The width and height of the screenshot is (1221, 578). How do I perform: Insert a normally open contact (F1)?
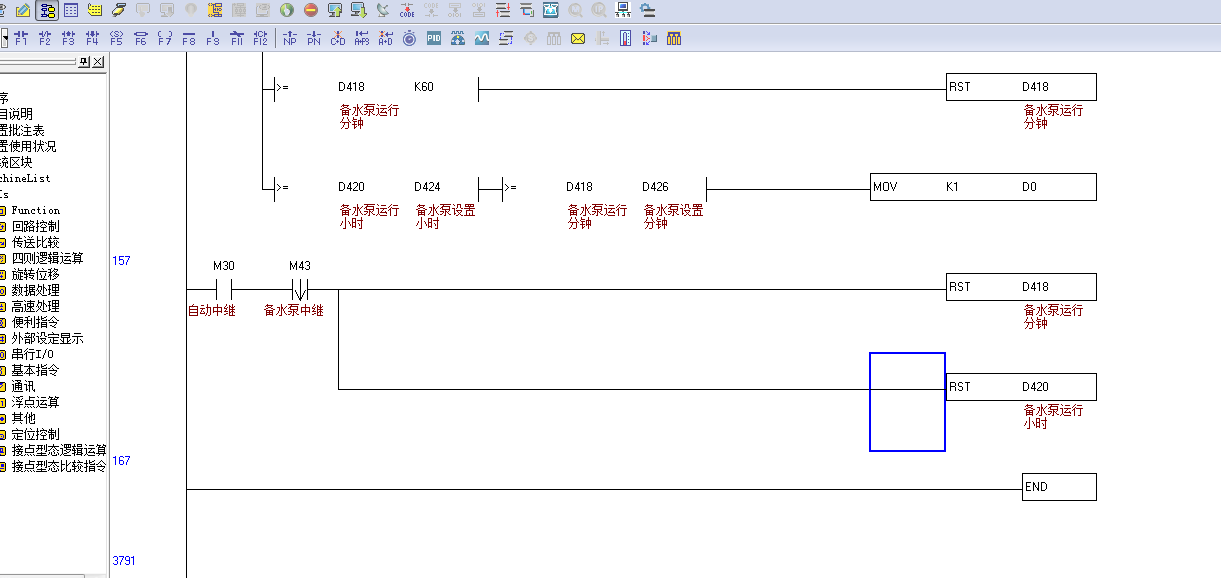pyautogui.click(x=20, y=39)
